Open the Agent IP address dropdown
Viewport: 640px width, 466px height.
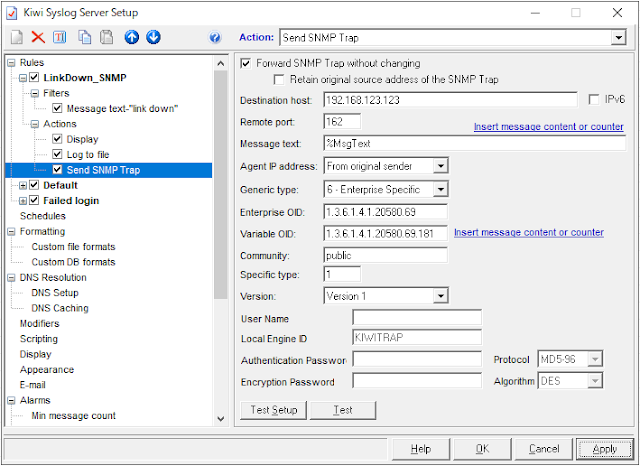[x=441, y=166]
